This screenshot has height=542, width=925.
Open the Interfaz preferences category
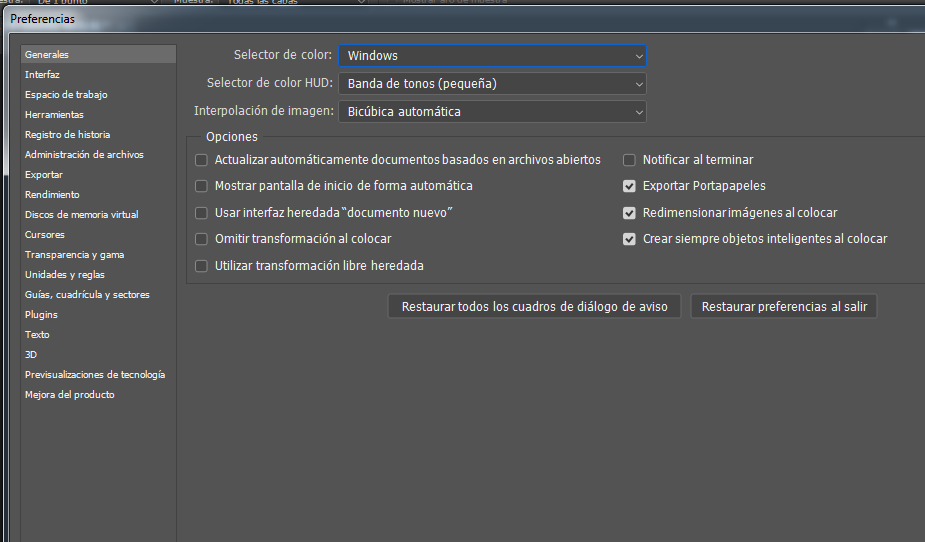point(99,74)
